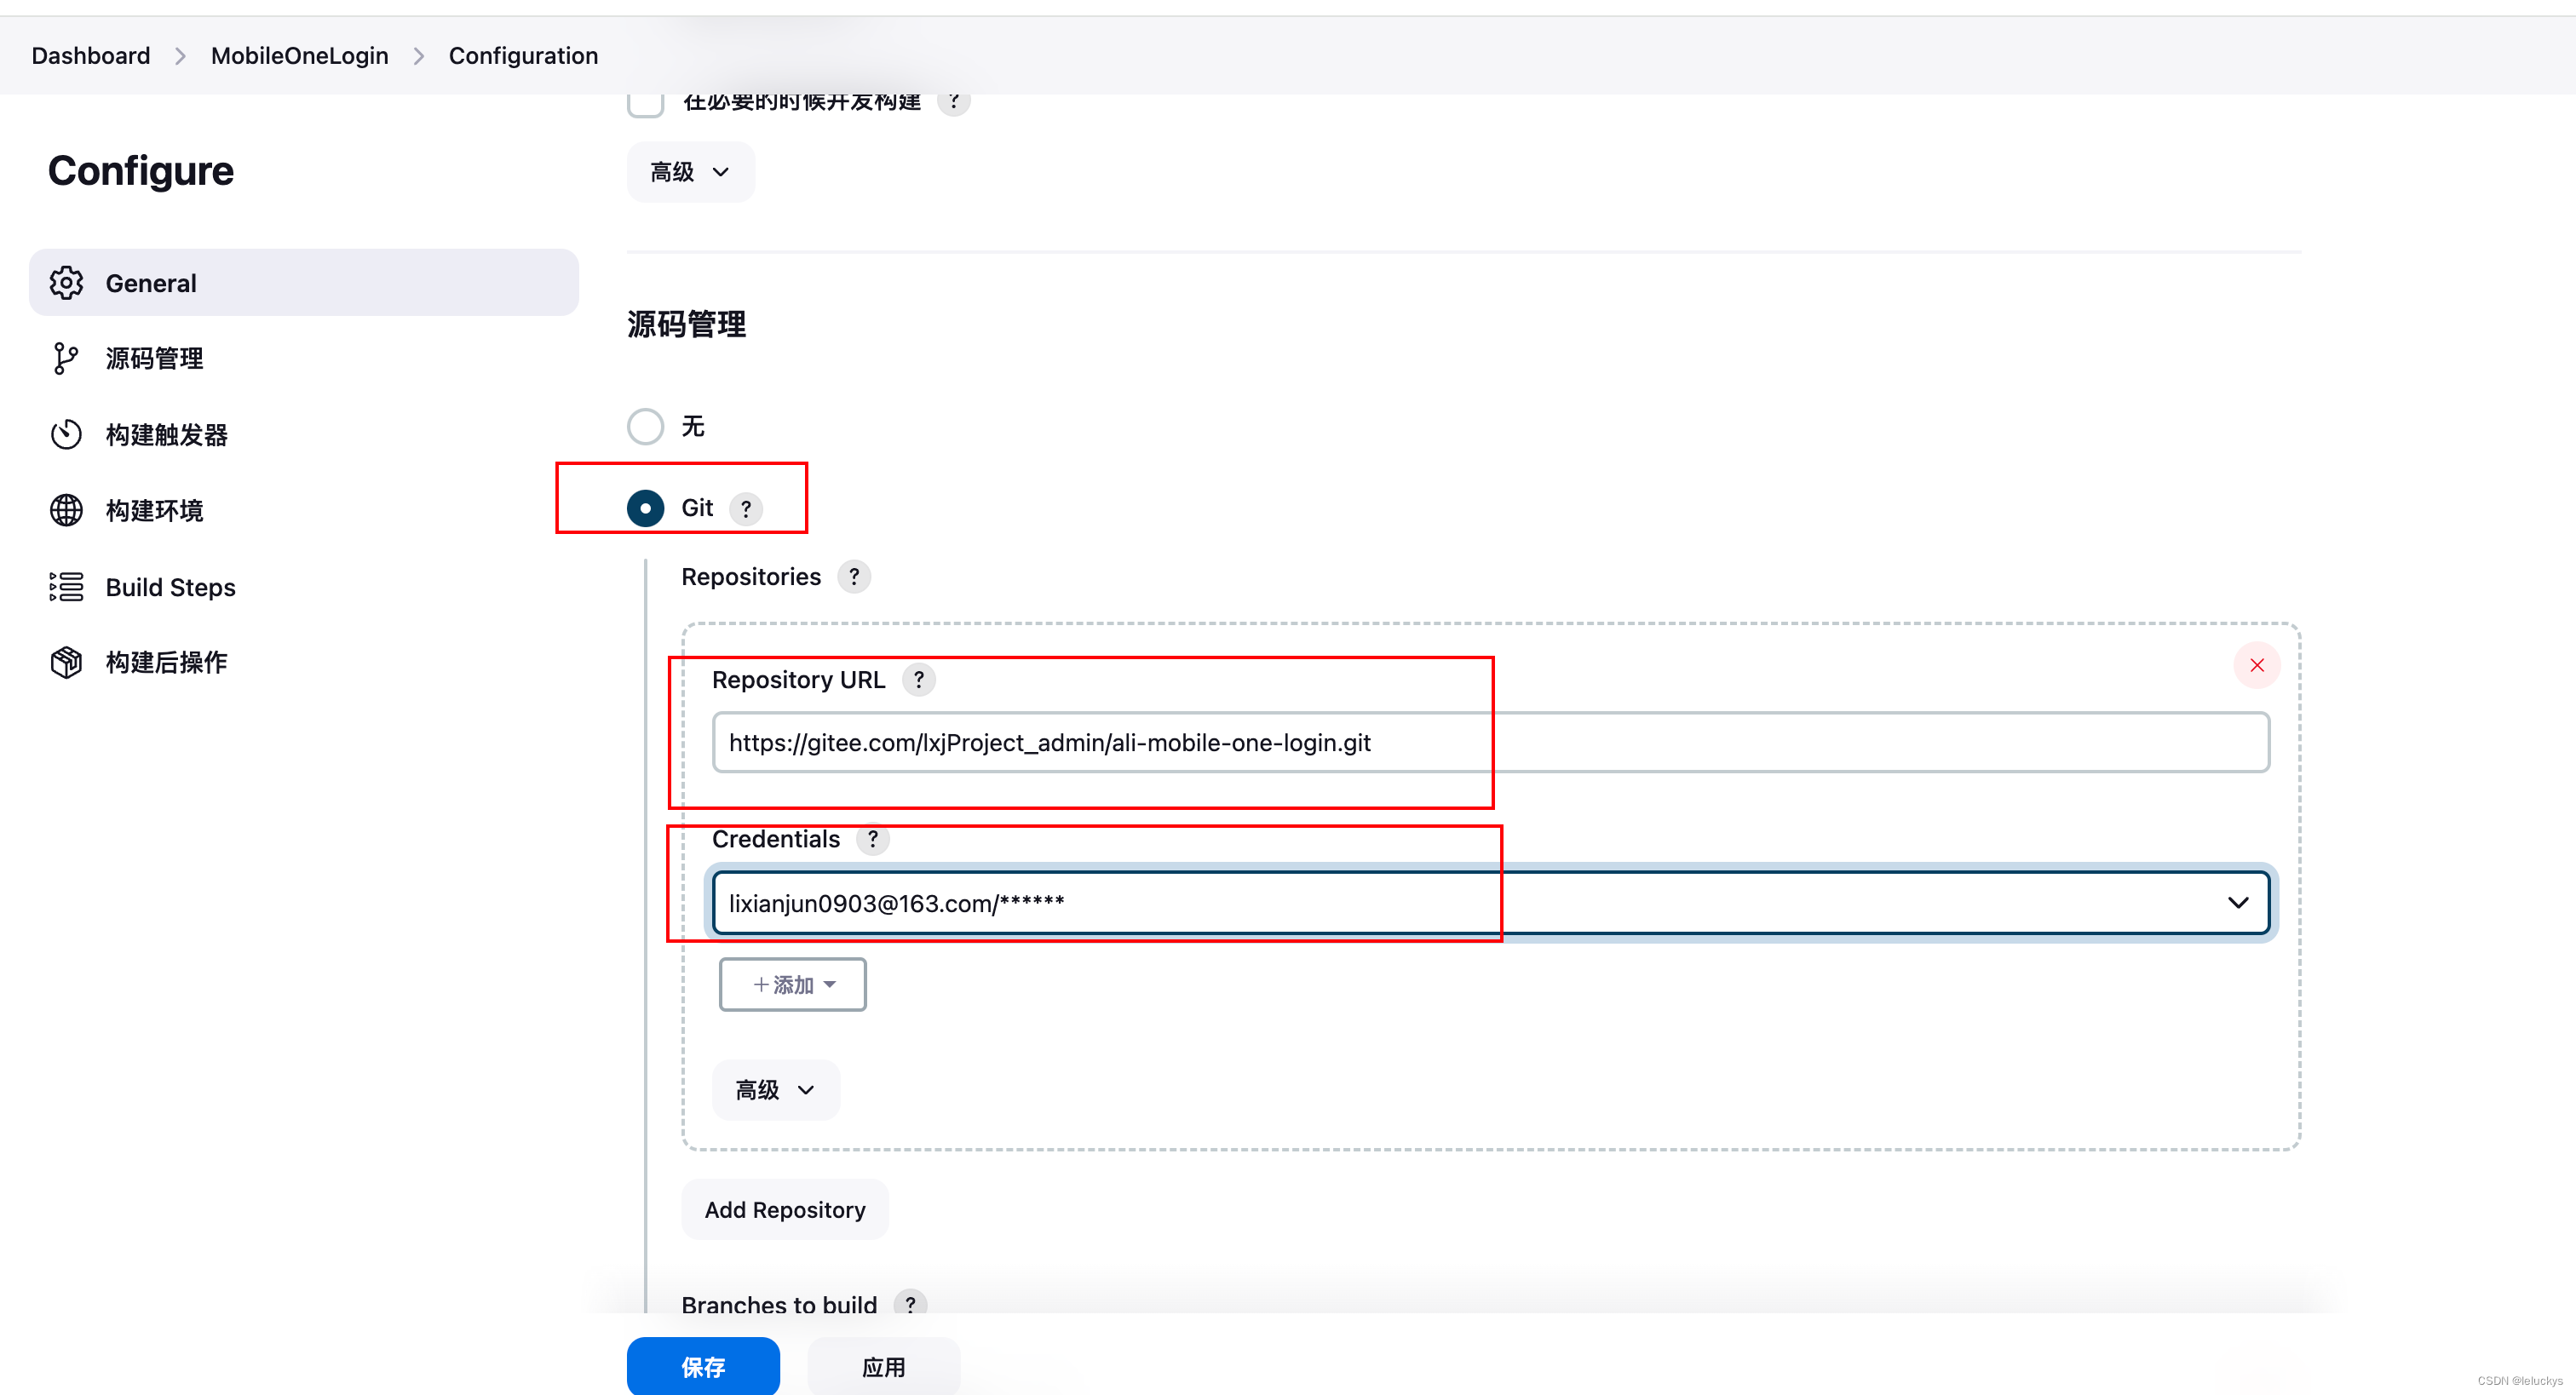The image size is (2576, 1395).
Task: Open help icon next to Credentials
Action: click(872, 839)
